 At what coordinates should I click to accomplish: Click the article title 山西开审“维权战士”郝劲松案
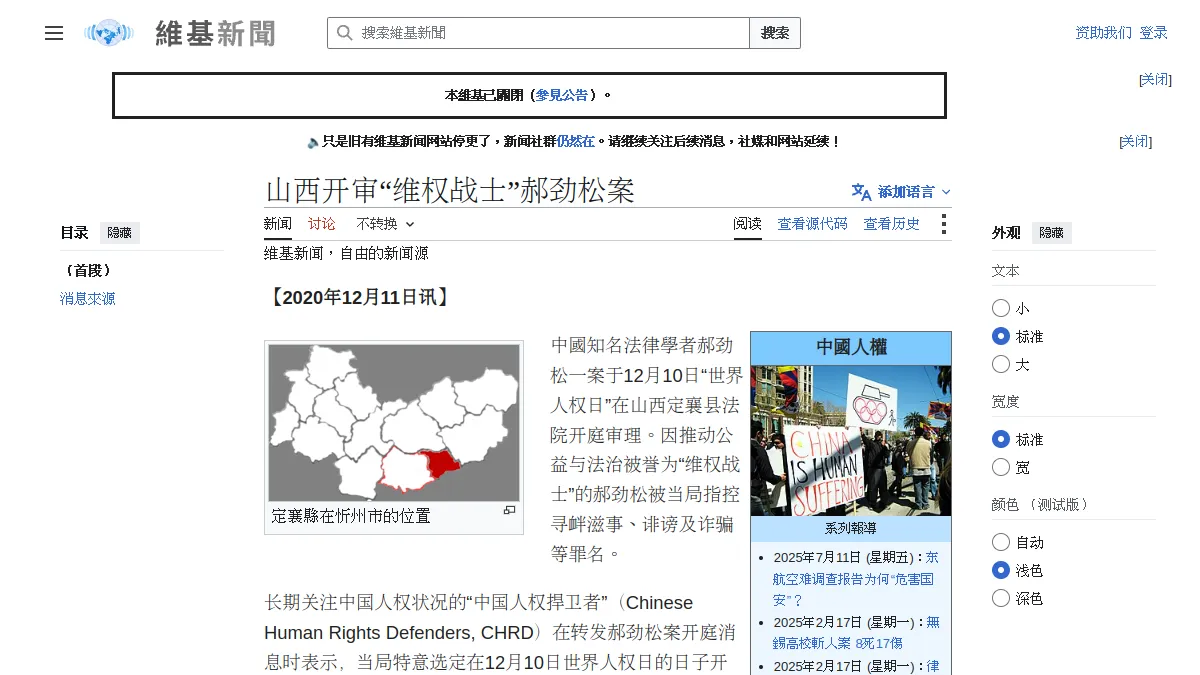click(450, 191)
